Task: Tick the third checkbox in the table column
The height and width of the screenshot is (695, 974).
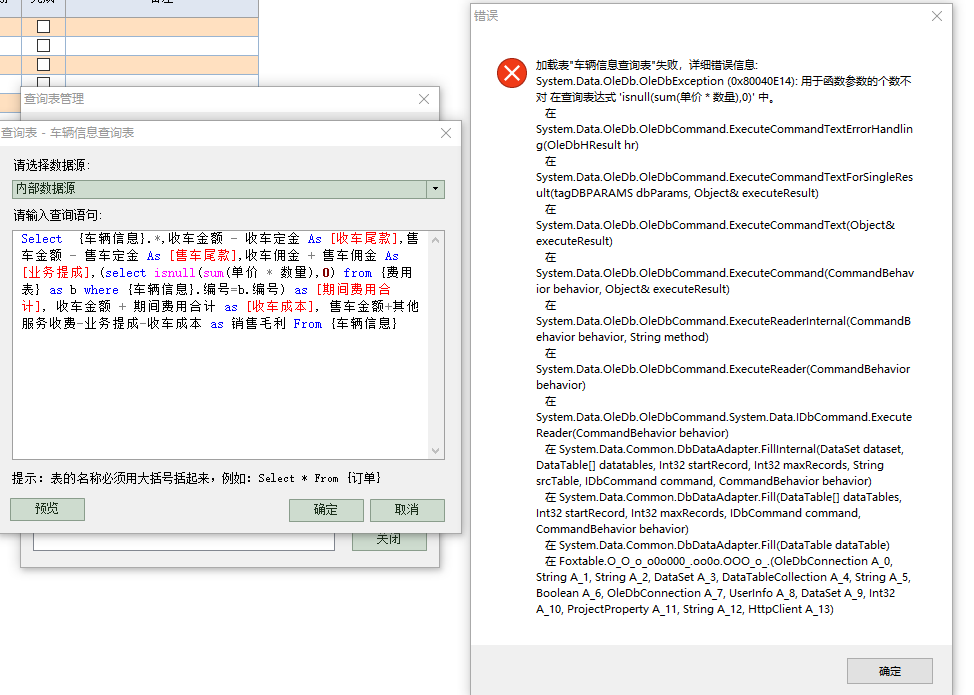Action: (x=43, y=65)
